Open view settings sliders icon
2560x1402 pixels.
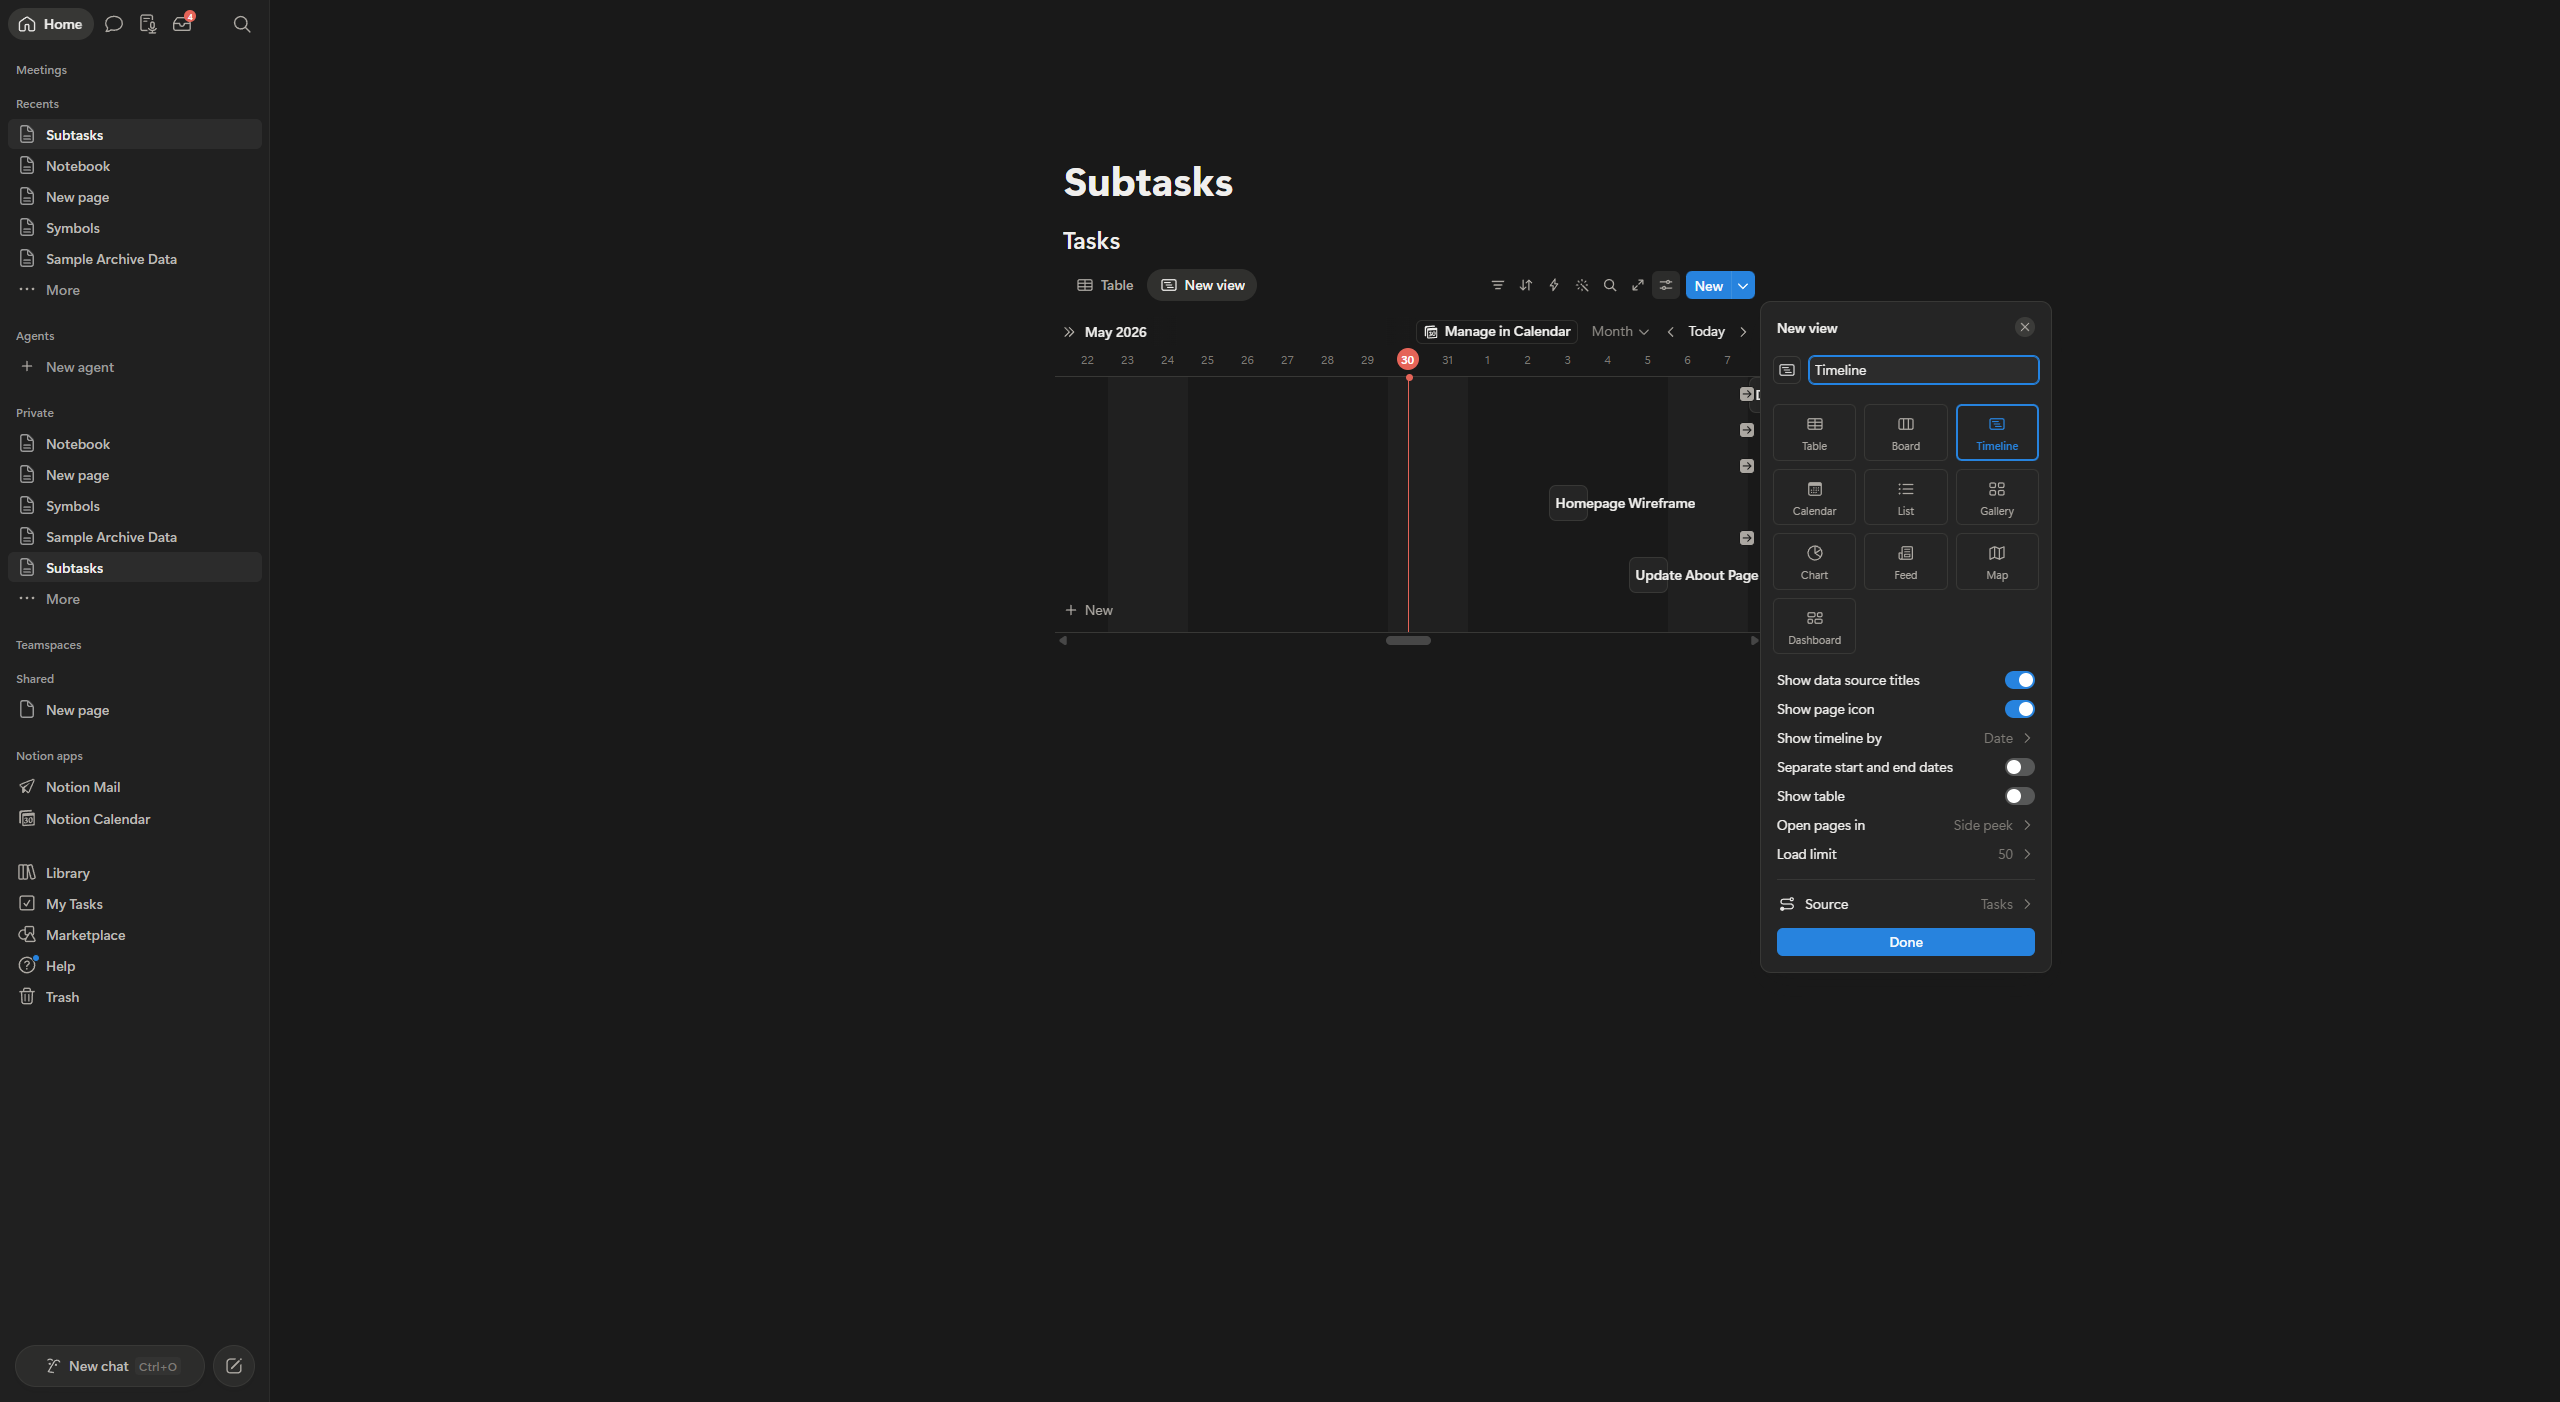click(1666, 285)
